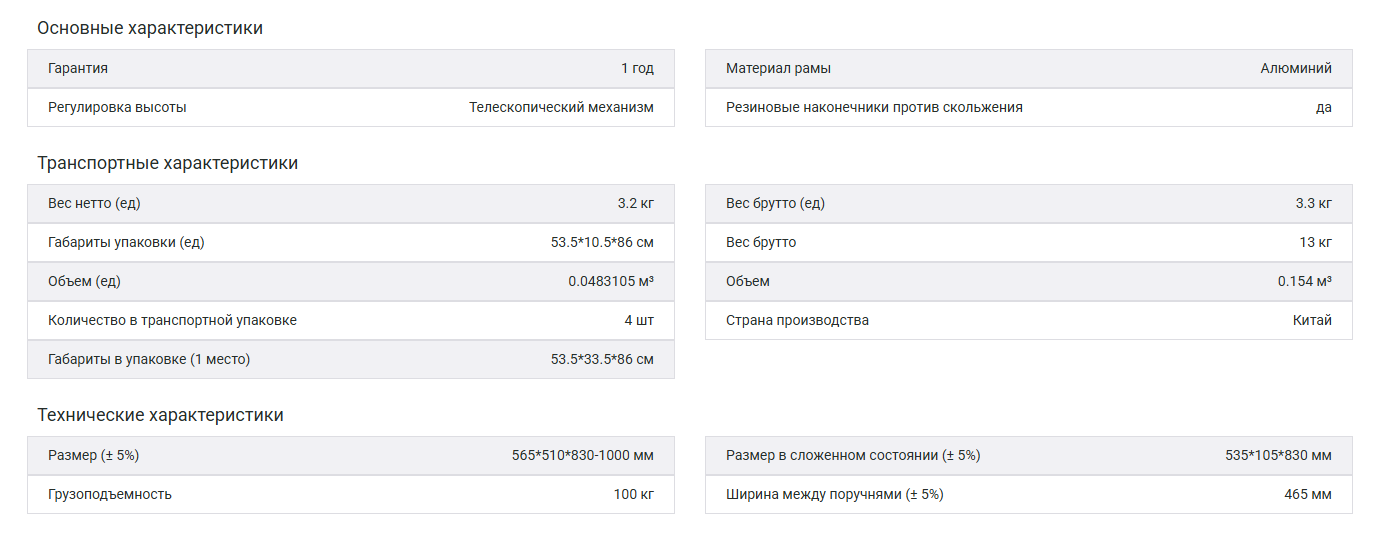The image size is (1389, 555).
Task: Select the "Гарантия" row label
Action: (x=78, y=68)
